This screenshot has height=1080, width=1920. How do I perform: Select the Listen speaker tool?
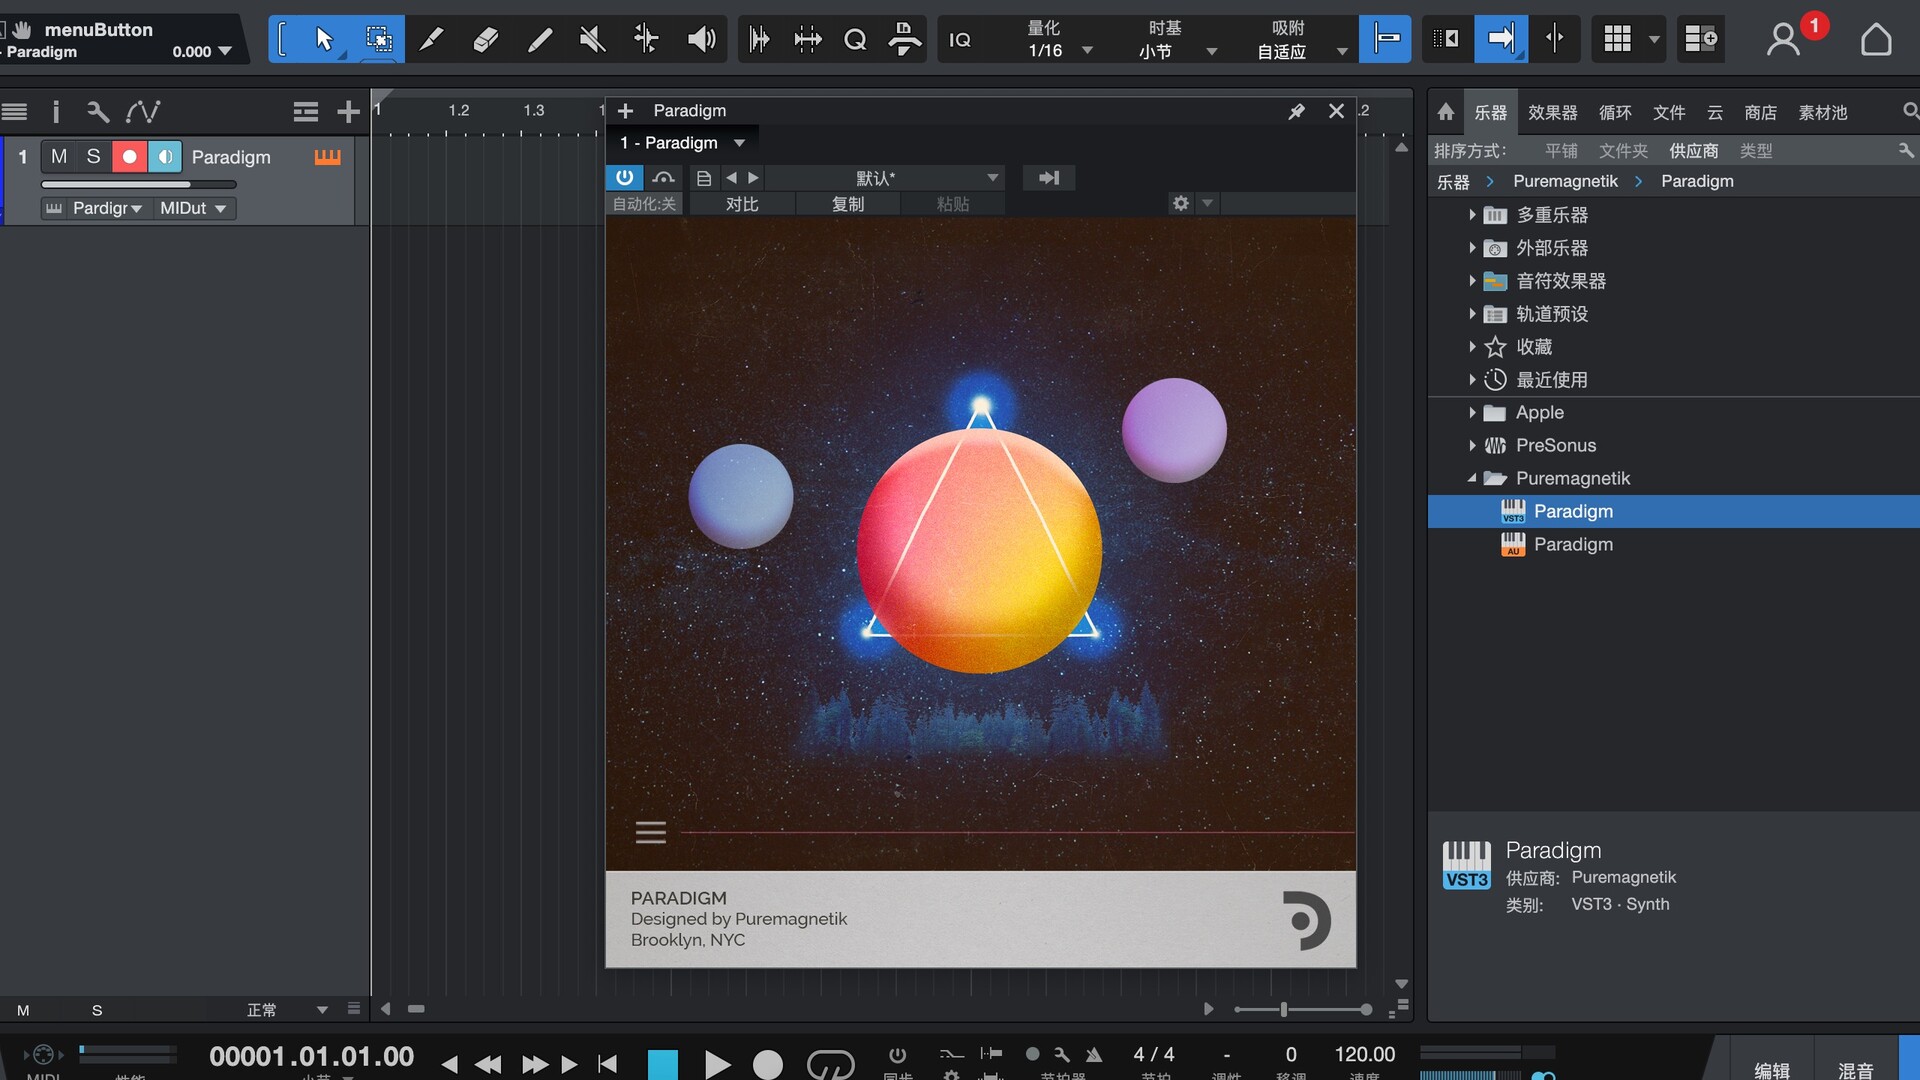(x=701, y=39)
